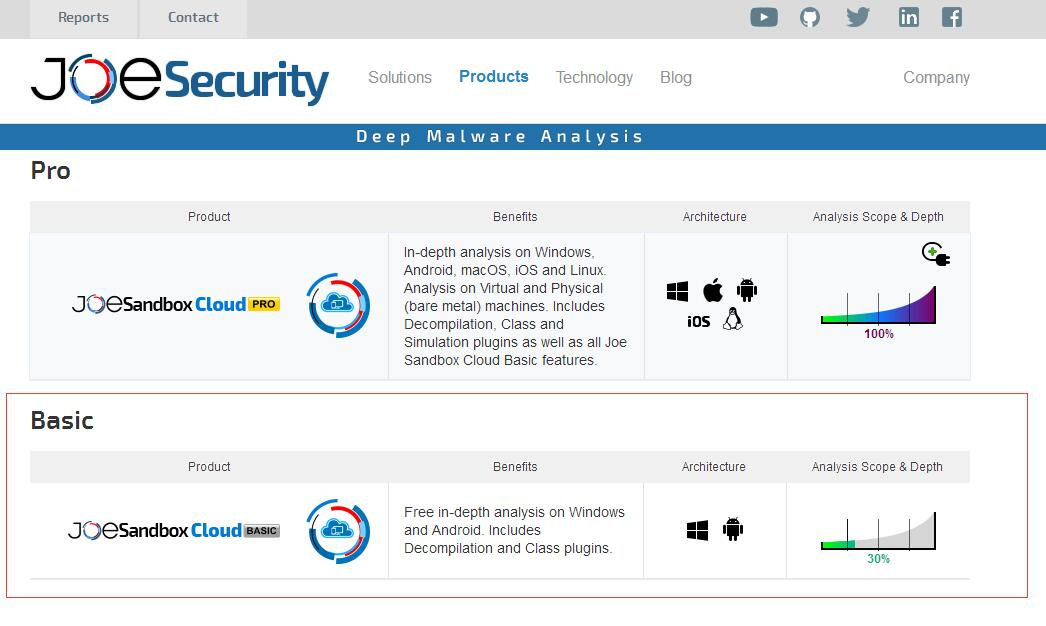Go to the Reports tab
This screenshot has width=1046, height=626.
pyautogui.click(x=83, y=18)
